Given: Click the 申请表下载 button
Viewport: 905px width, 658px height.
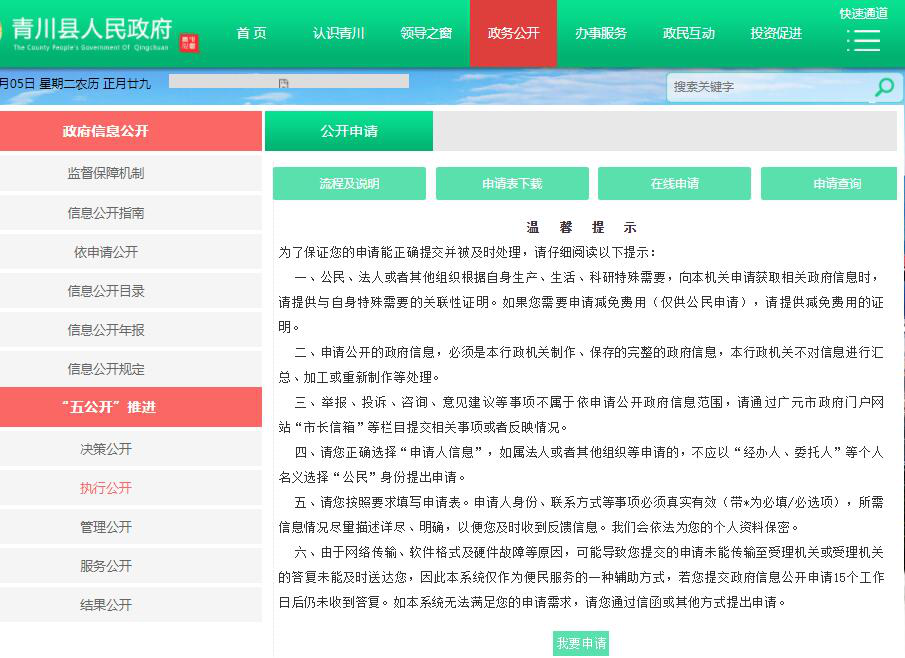Looking at the screenshot, I should 512,184.
